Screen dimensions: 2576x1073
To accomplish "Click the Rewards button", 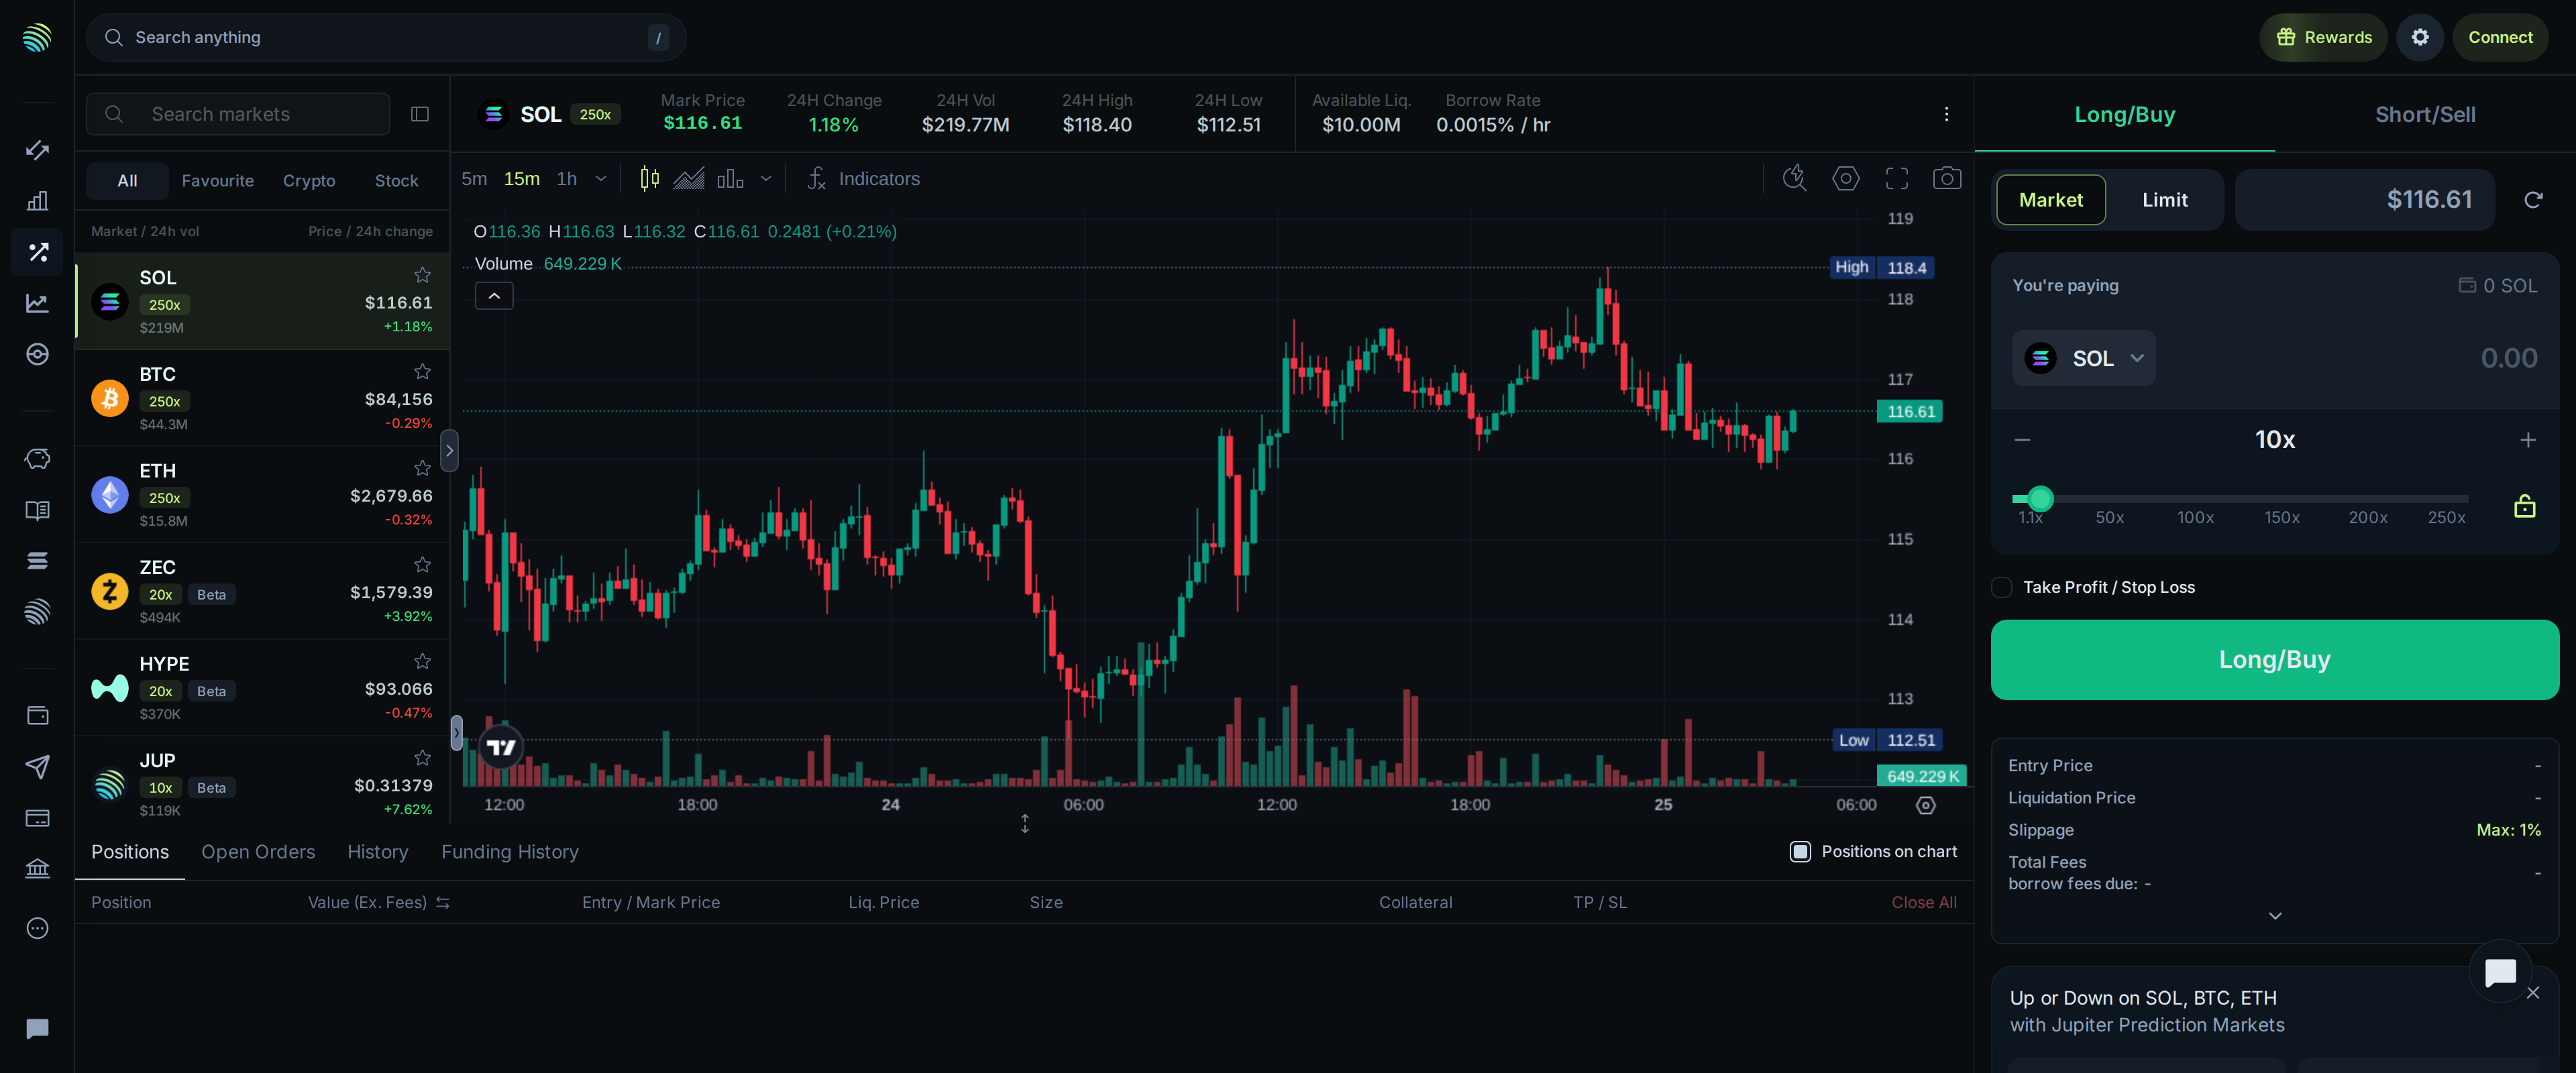I will [2323, 37].
